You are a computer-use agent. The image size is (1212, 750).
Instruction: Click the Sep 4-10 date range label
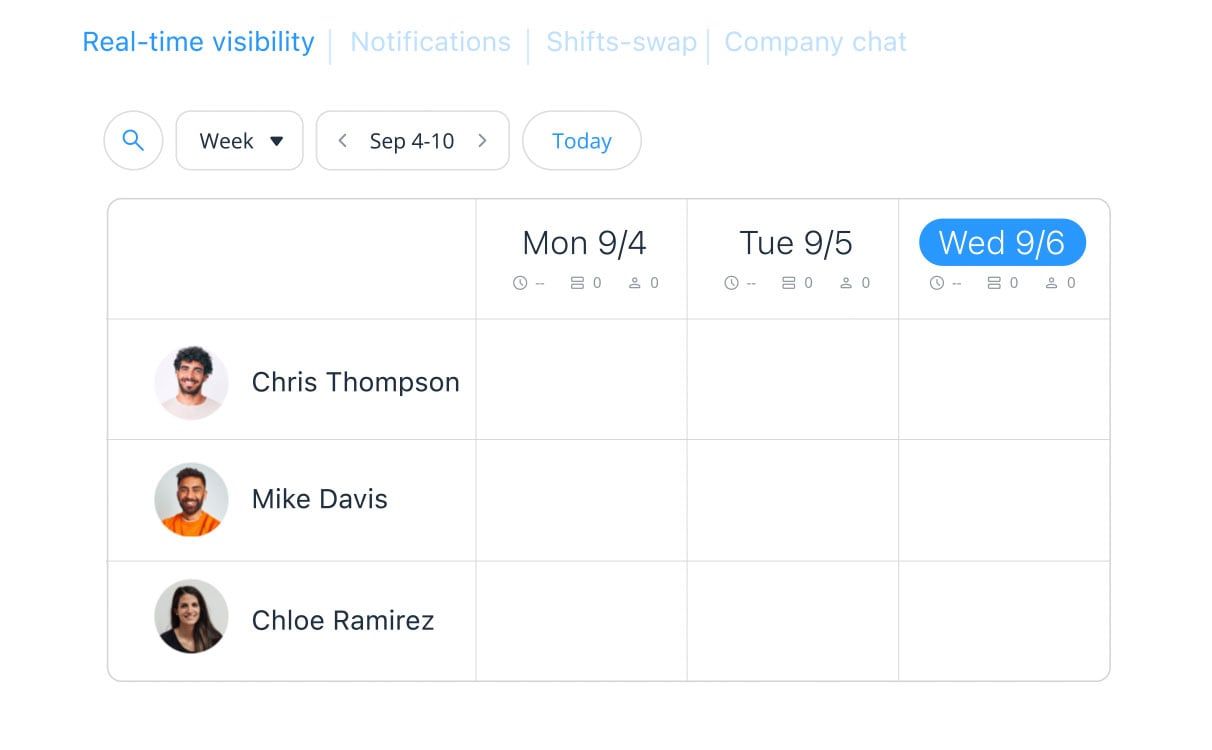pos(410,140)
